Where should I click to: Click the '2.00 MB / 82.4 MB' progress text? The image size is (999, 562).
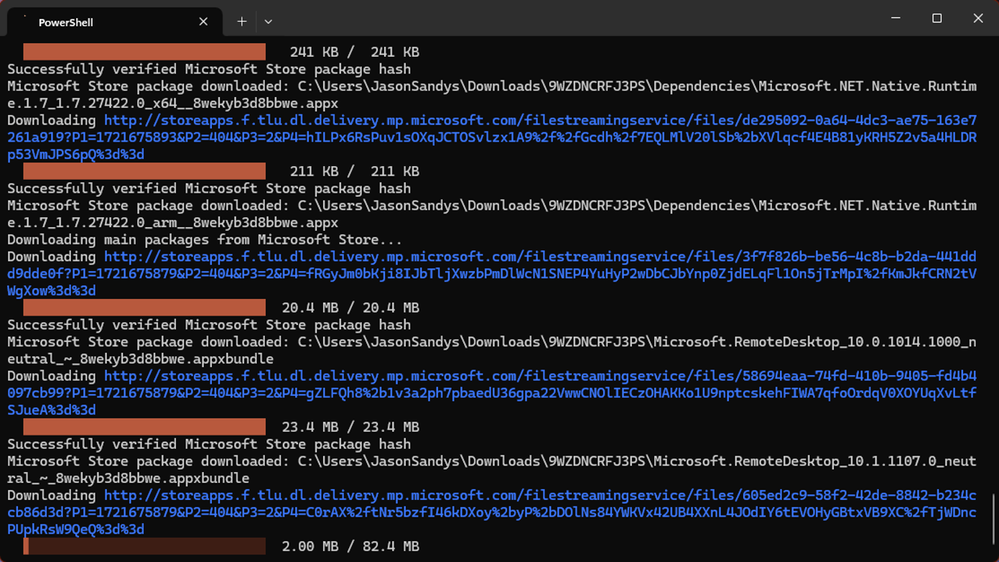click(350, 546)
